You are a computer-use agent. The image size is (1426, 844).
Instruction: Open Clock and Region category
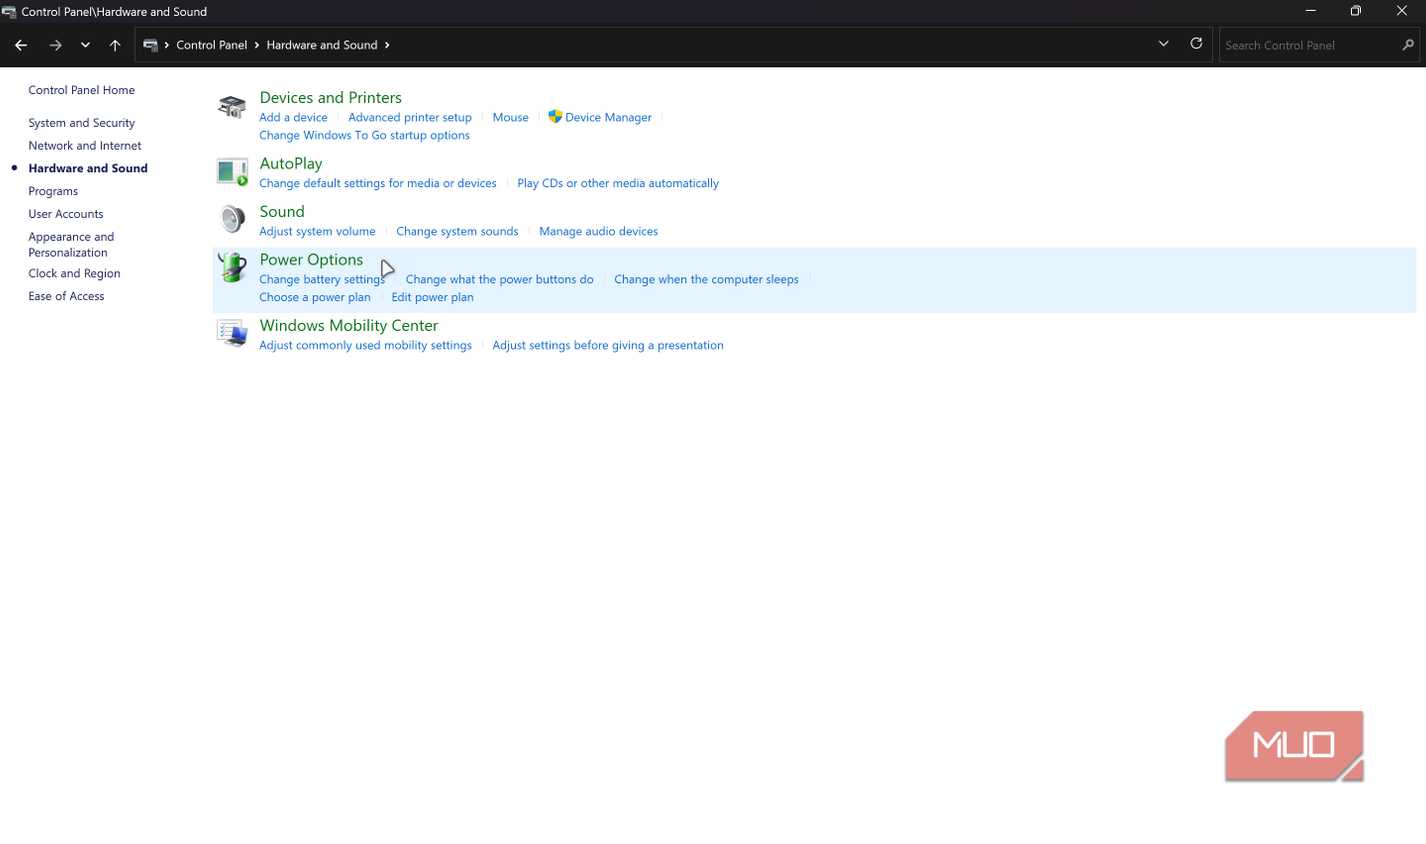[x=74, y=273]
